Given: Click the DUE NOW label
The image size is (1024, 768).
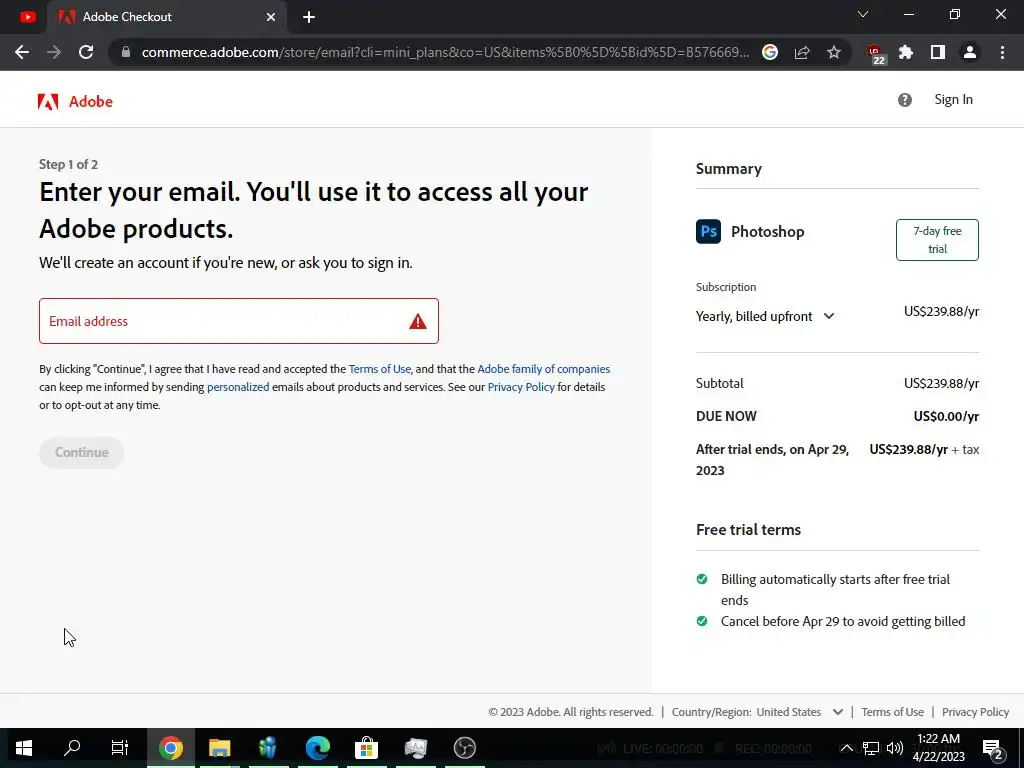Looking at the screenshot, I should pyautogui.click(x=726, y=417).
